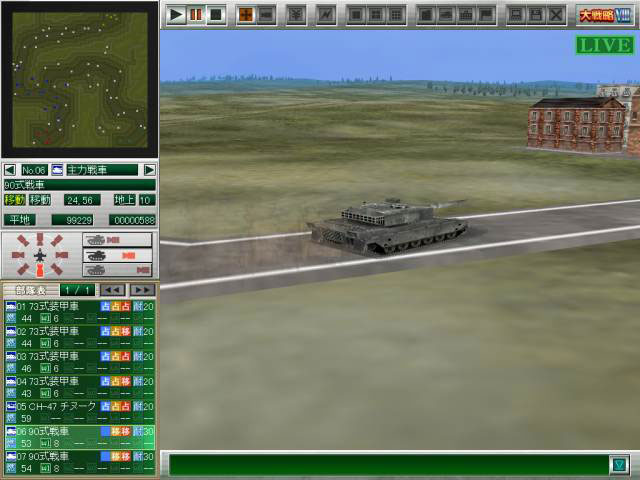Click the gray icon beside the orange crosshair
This screenshot has width=640, height=480.
click(x=266, y=15)
